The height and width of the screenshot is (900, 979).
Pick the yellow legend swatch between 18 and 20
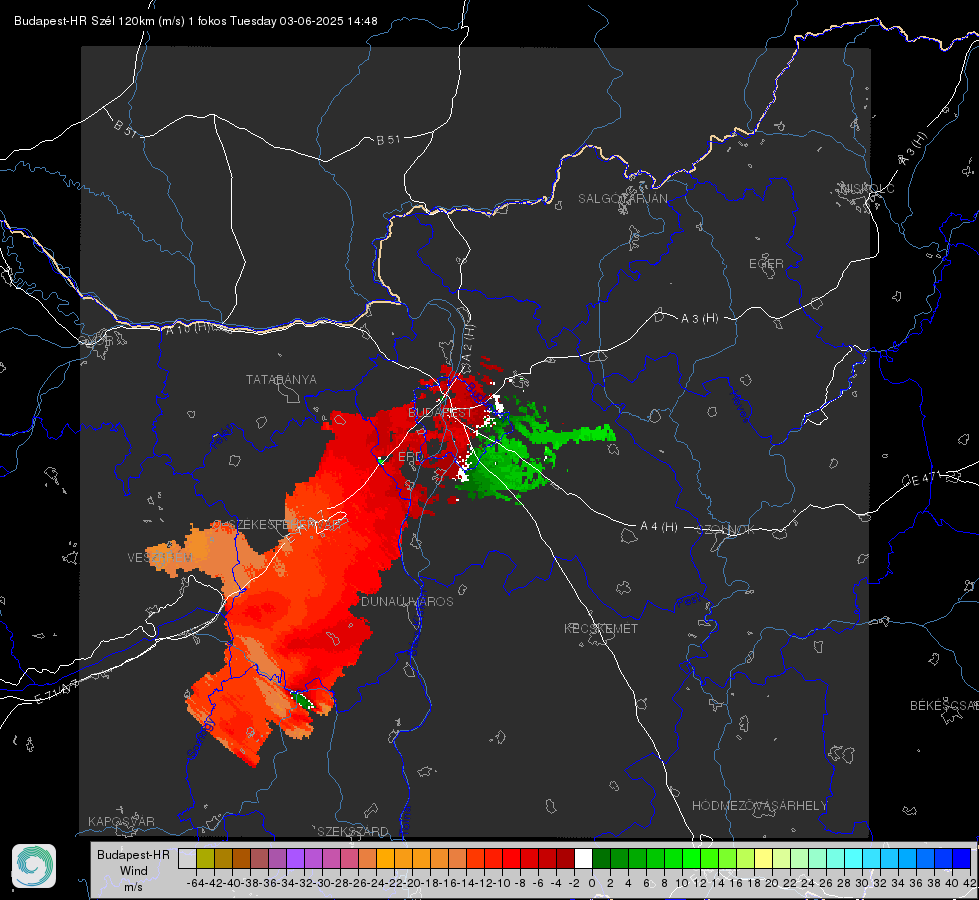click(763, 858)
